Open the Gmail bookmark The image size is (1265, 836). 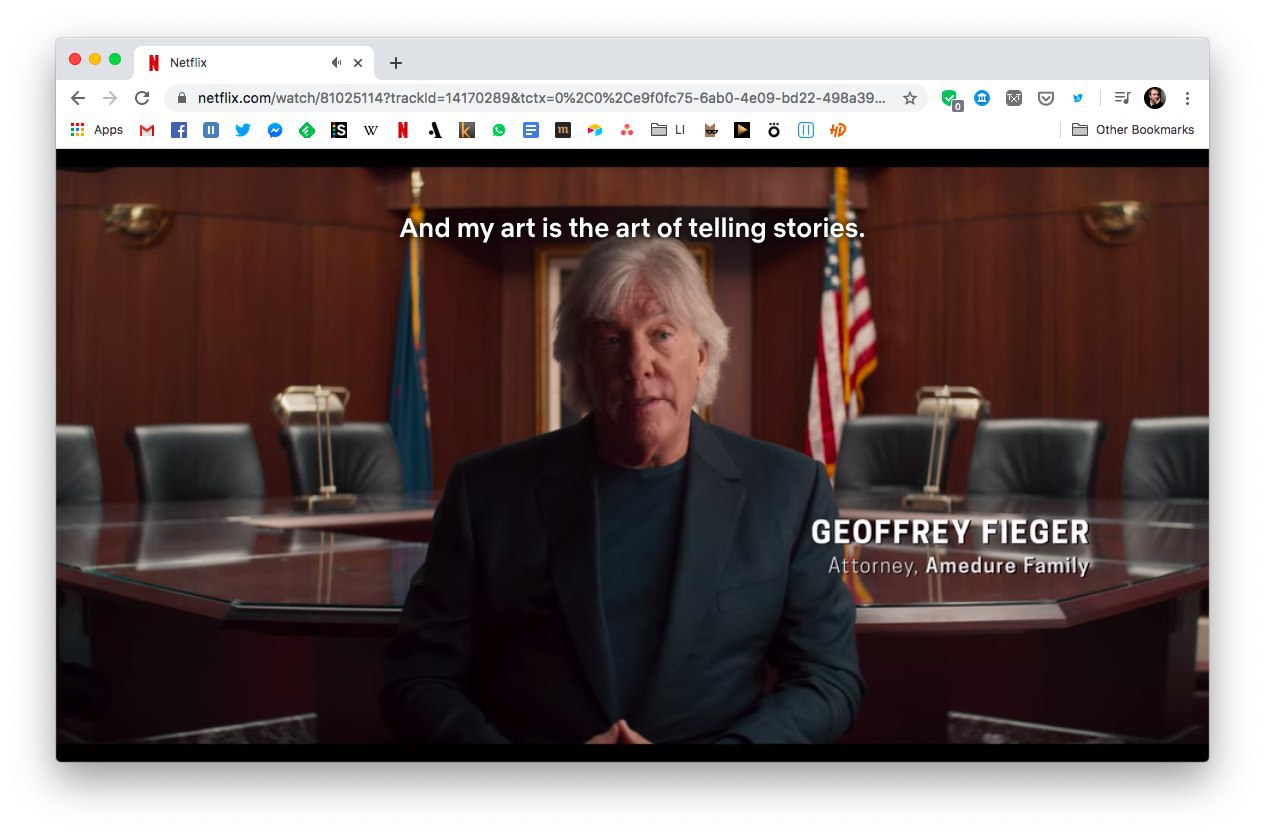point(147,130)
